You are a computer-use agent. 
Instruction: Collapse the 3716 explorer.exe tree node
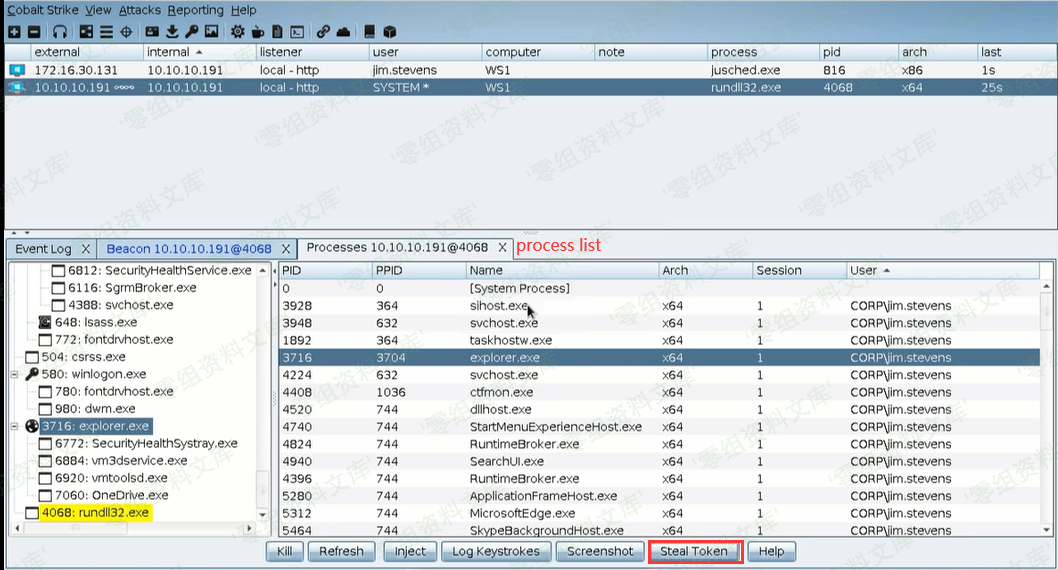(14, 426)
